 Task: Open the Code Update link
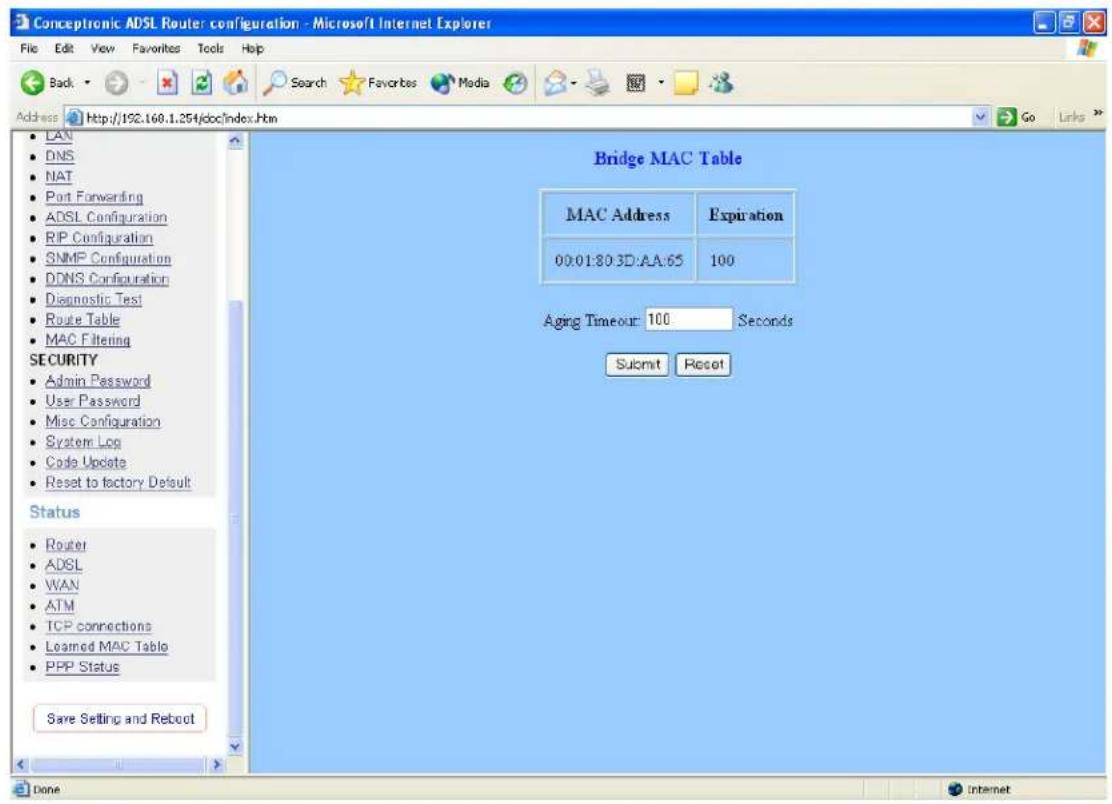pyautogui.click(x=86, y=462)
